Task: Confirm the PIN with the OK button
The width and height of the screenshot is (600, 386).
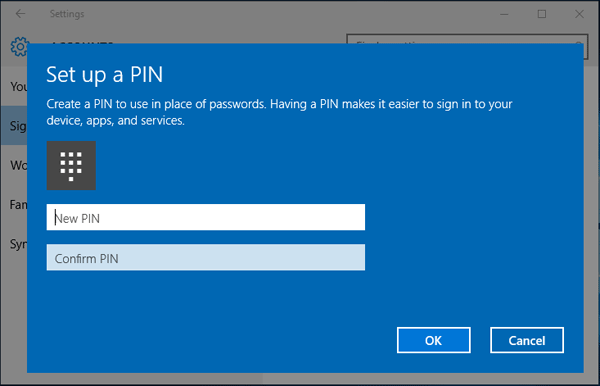Action: pyautogui.click(x=434, y=340)
